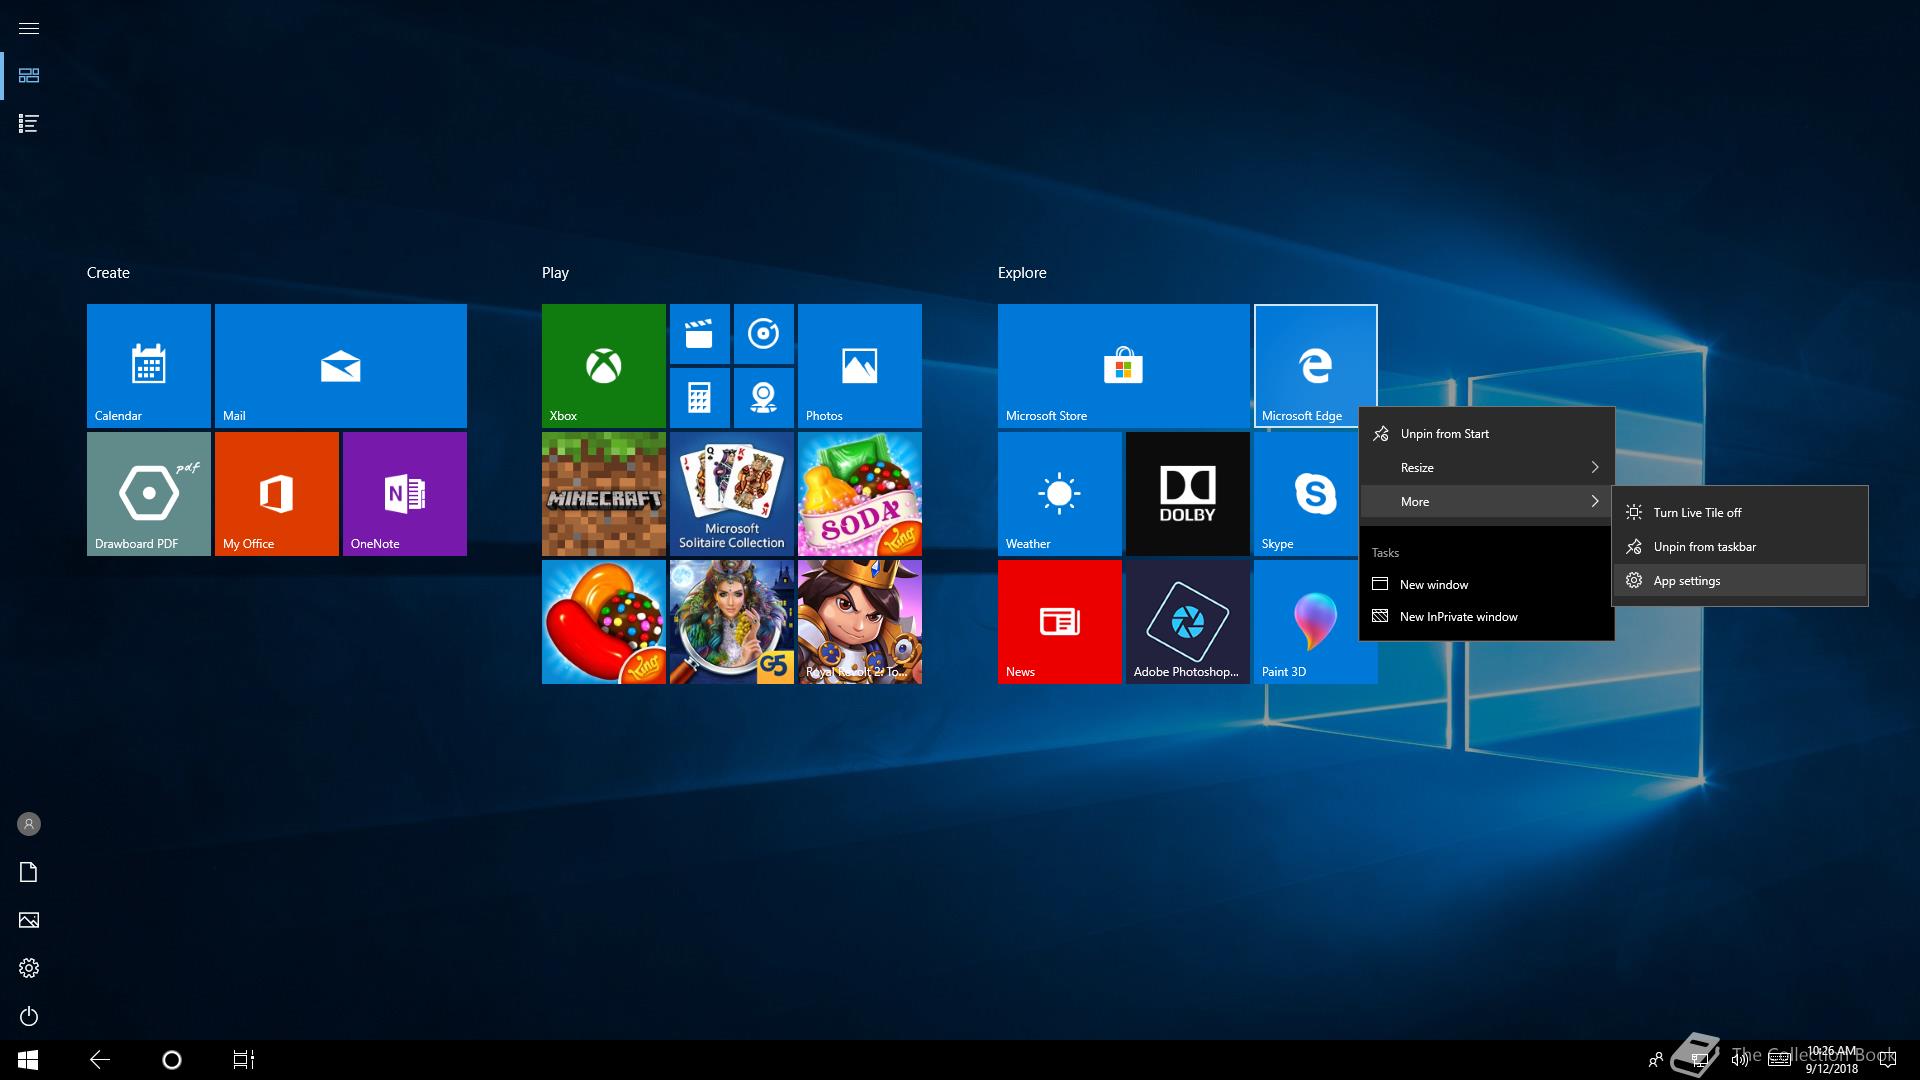
Task: Open the Paint 3D tile
Action: click(1306, 622)
